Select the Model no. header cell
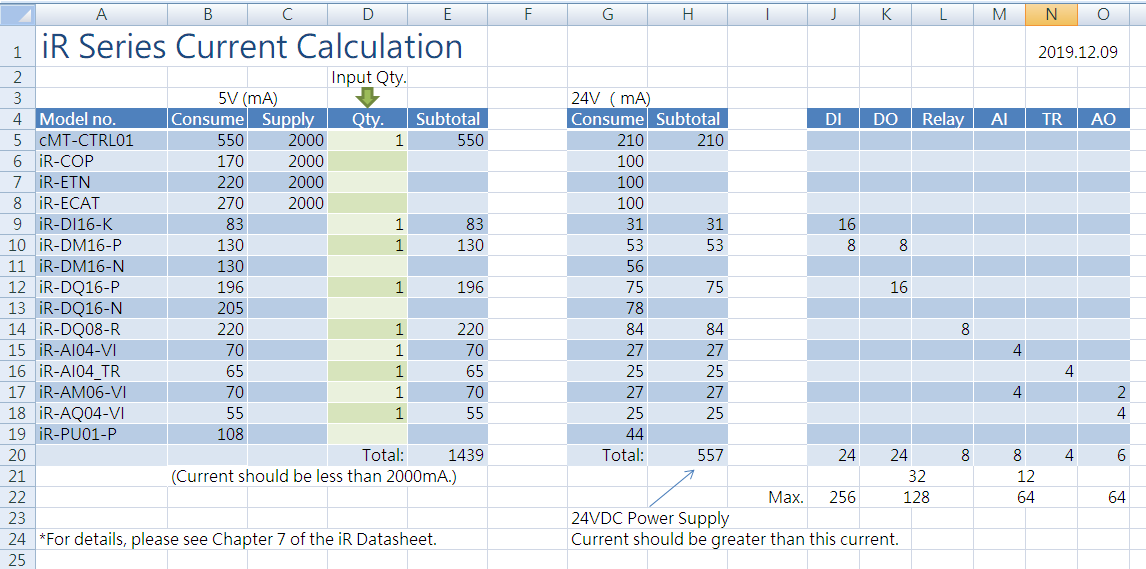This screenshot has width=1146, height=569. coord(102,119)
